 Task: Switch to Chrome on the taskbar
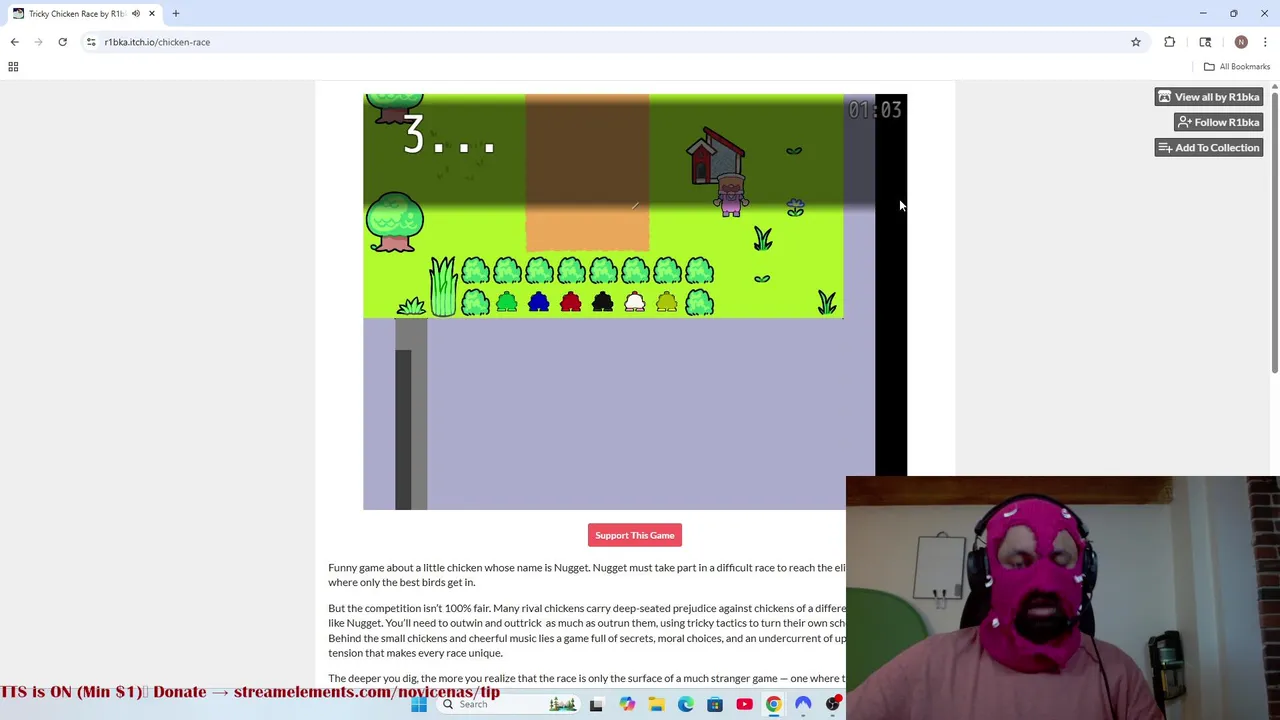(773, 704)
